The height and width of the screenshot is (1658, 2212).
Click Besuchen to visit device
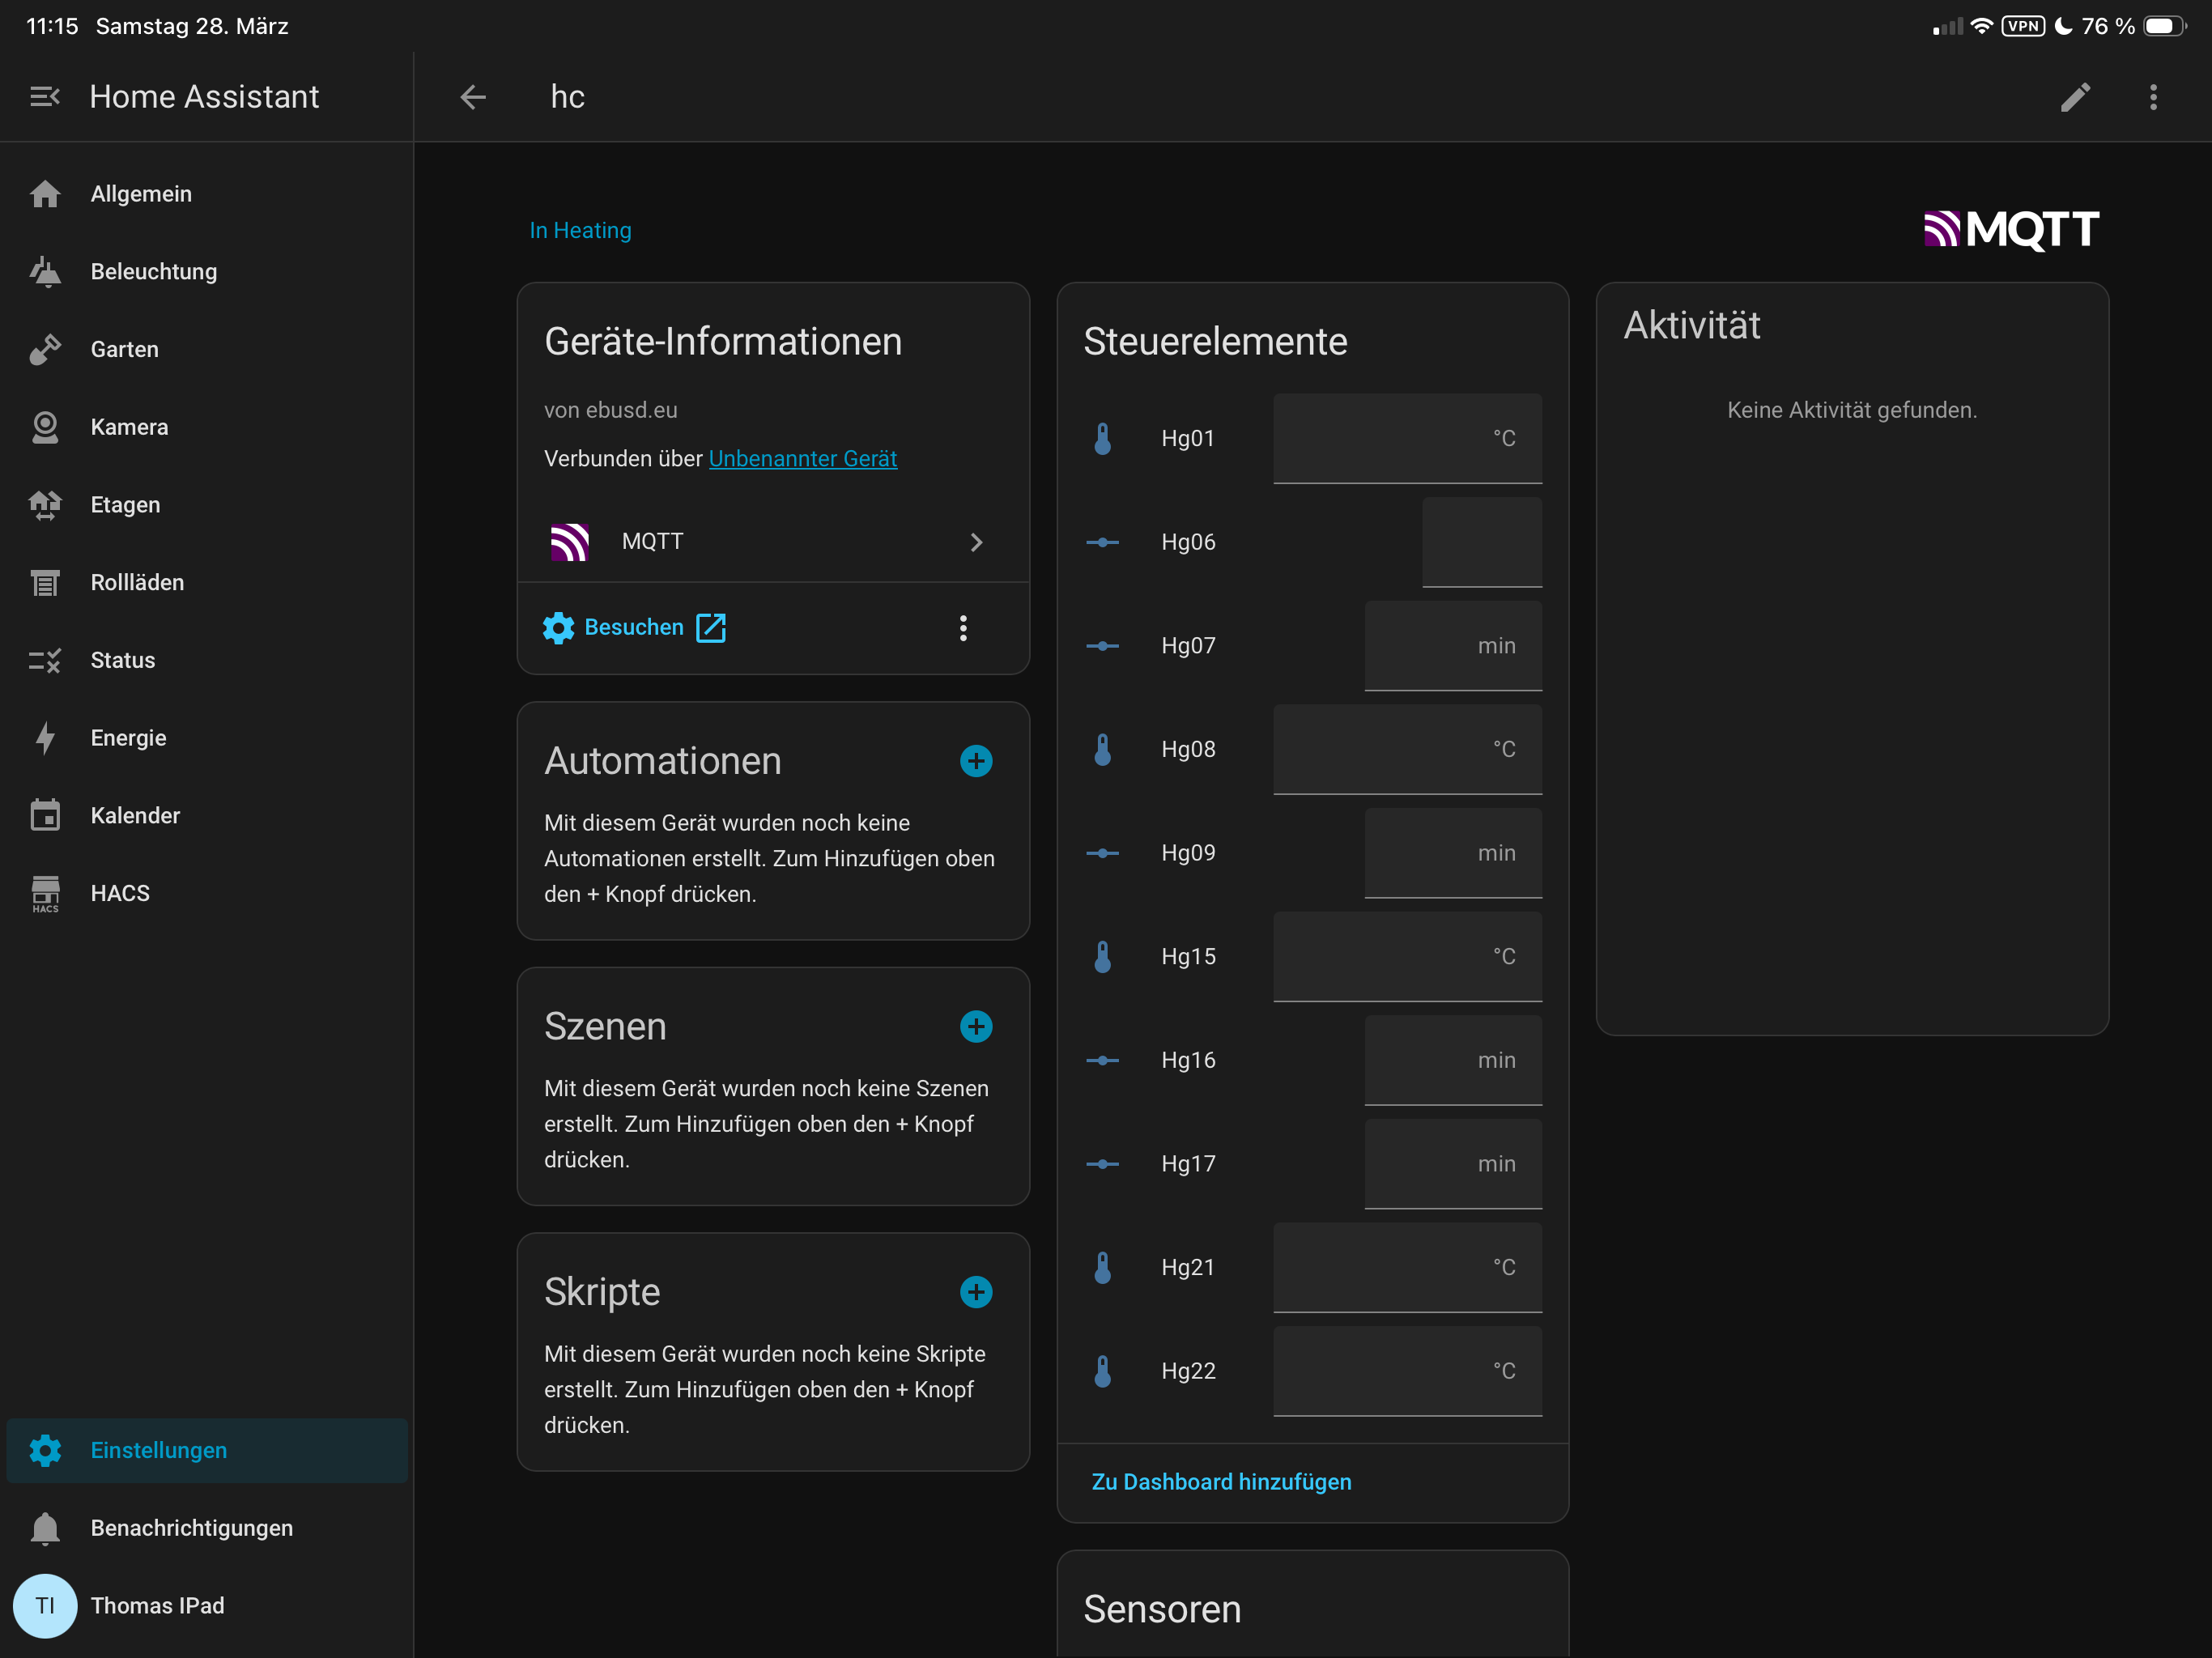click(x=634, y=627)
